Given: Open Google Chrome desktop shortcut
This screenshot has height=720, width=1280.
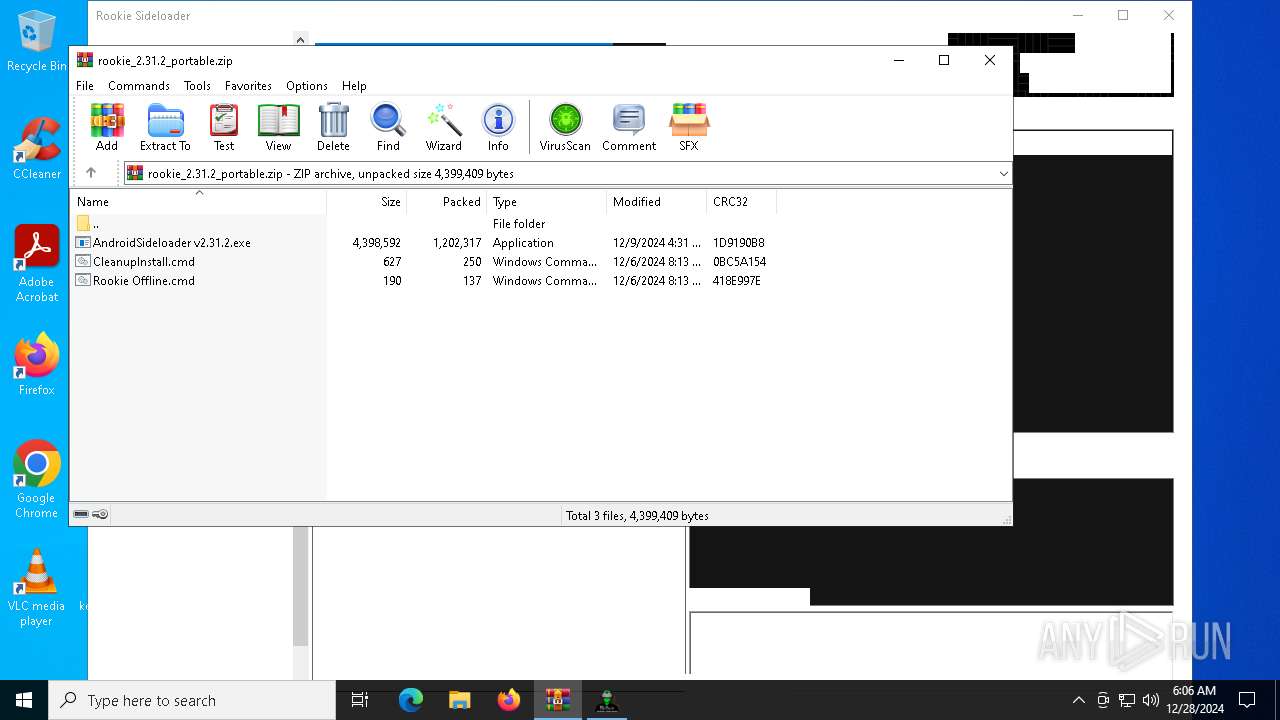Looking at the screenshot, I should (37, 479).
